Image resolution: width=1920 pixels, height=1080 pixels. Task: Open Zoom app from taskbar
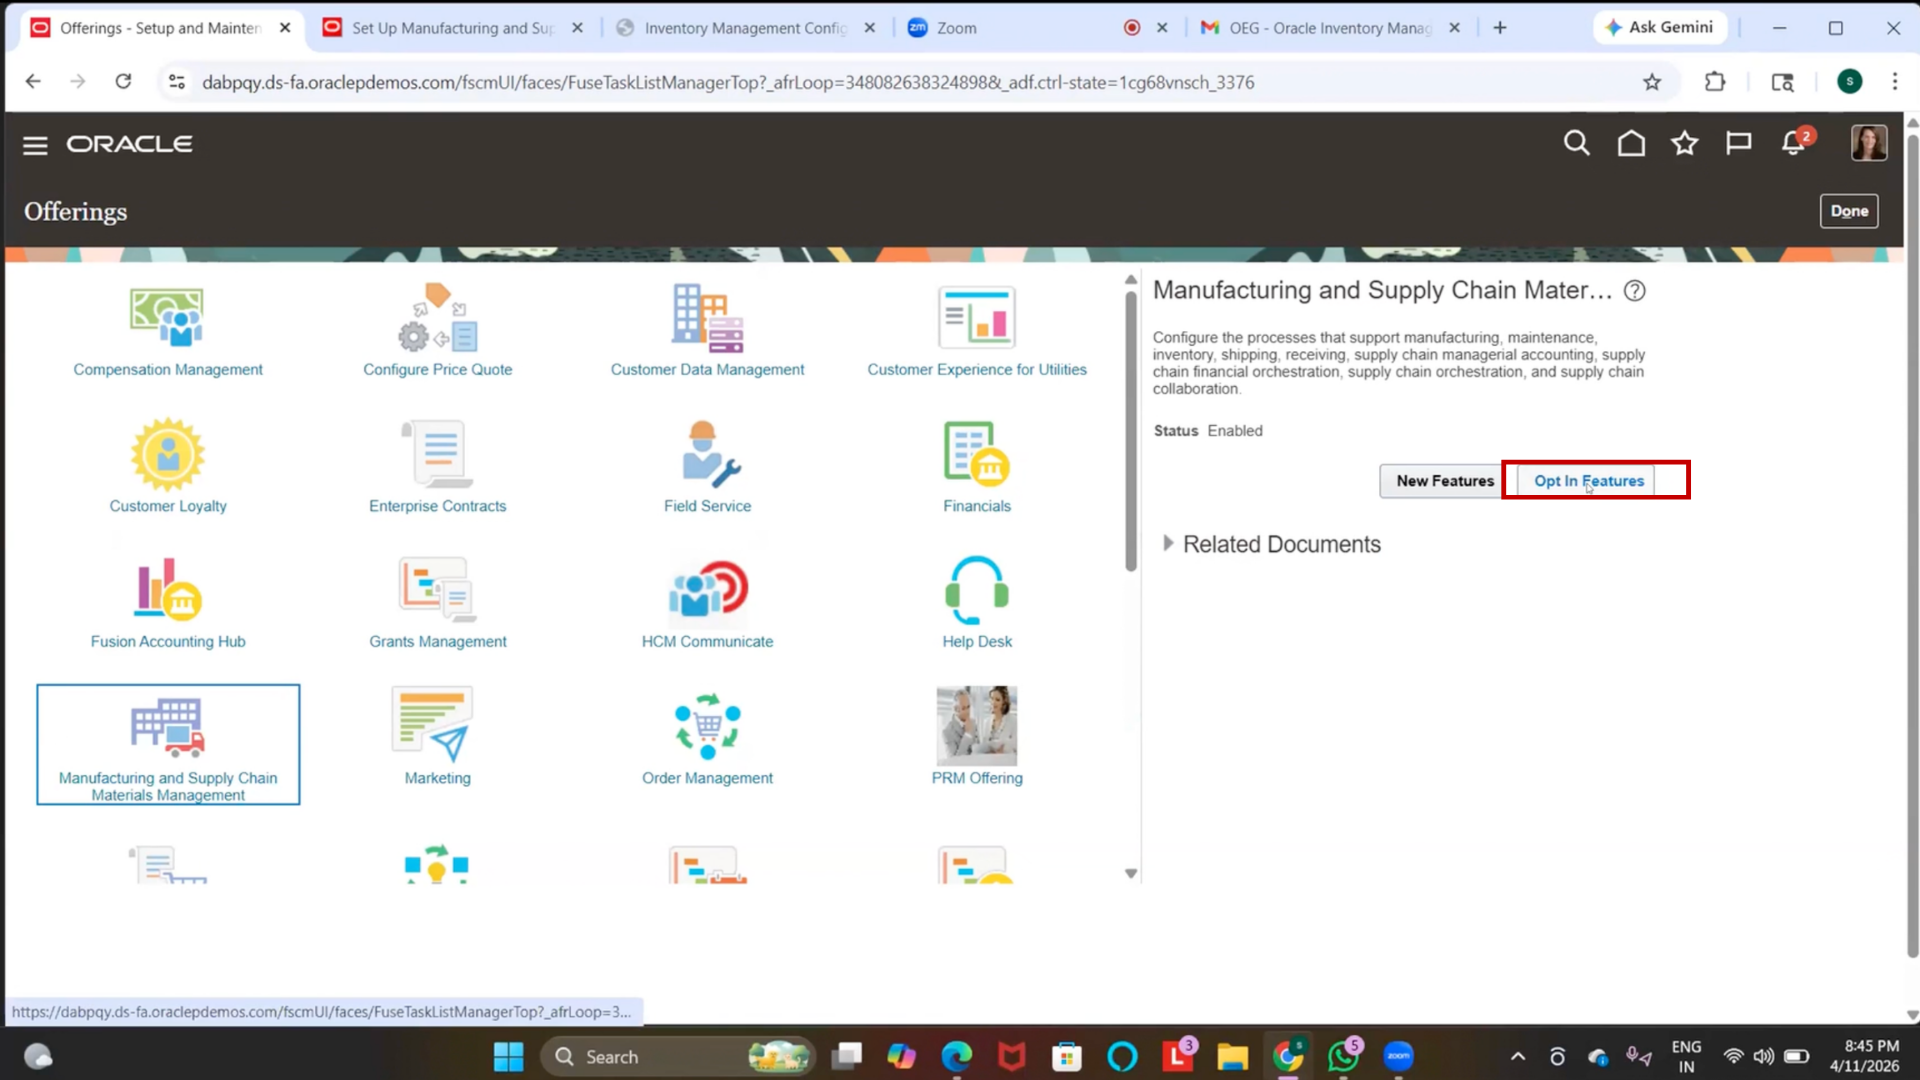click(1398, 1057)
